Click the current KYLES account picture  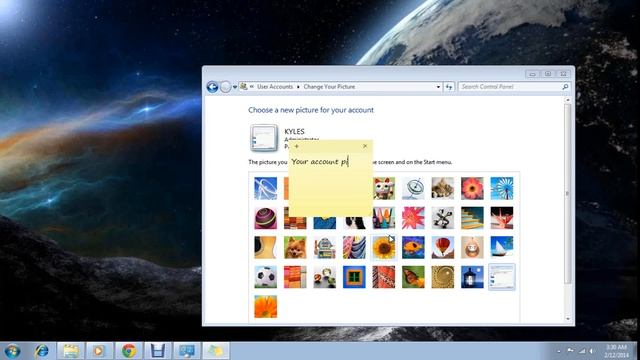click(x=264, y=138)
